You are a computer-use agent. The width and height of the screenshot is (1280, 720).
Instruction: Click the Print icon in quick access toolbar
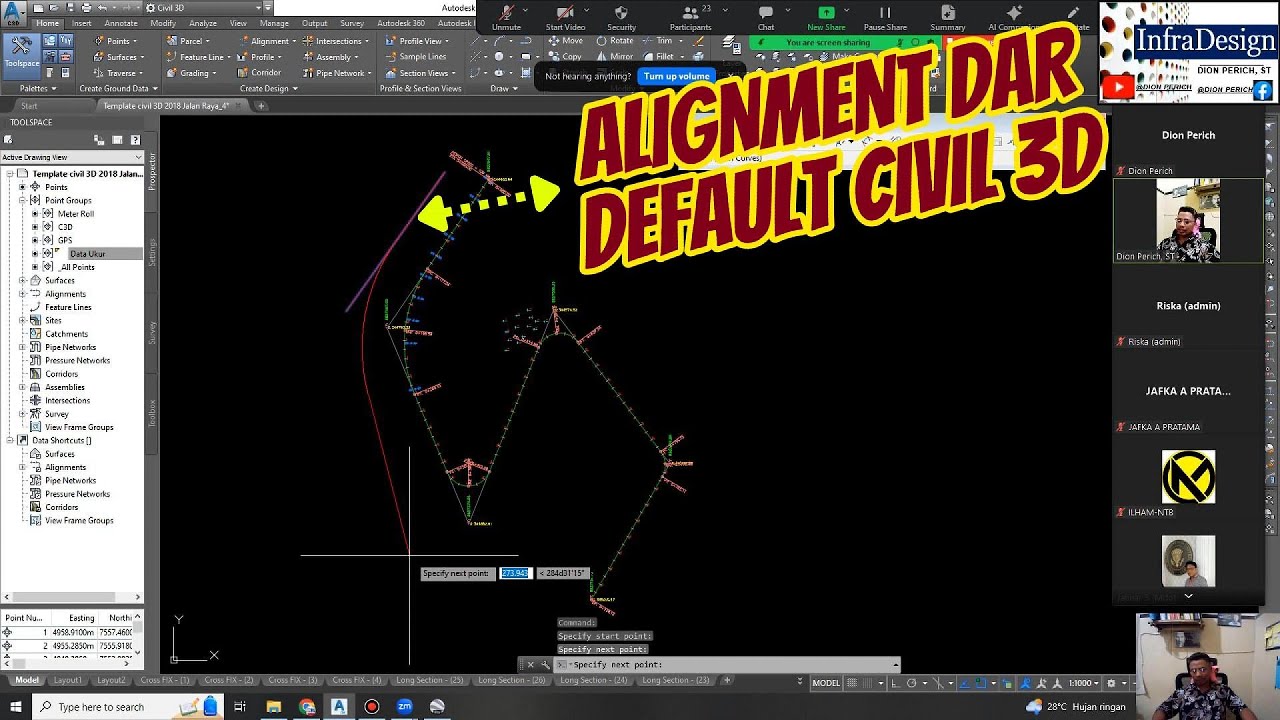pos(85,8)
